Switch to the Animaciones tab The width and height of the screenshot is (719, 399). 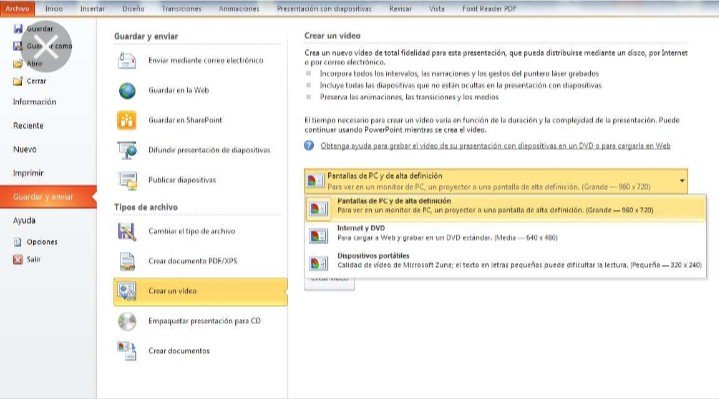point(239,9)
